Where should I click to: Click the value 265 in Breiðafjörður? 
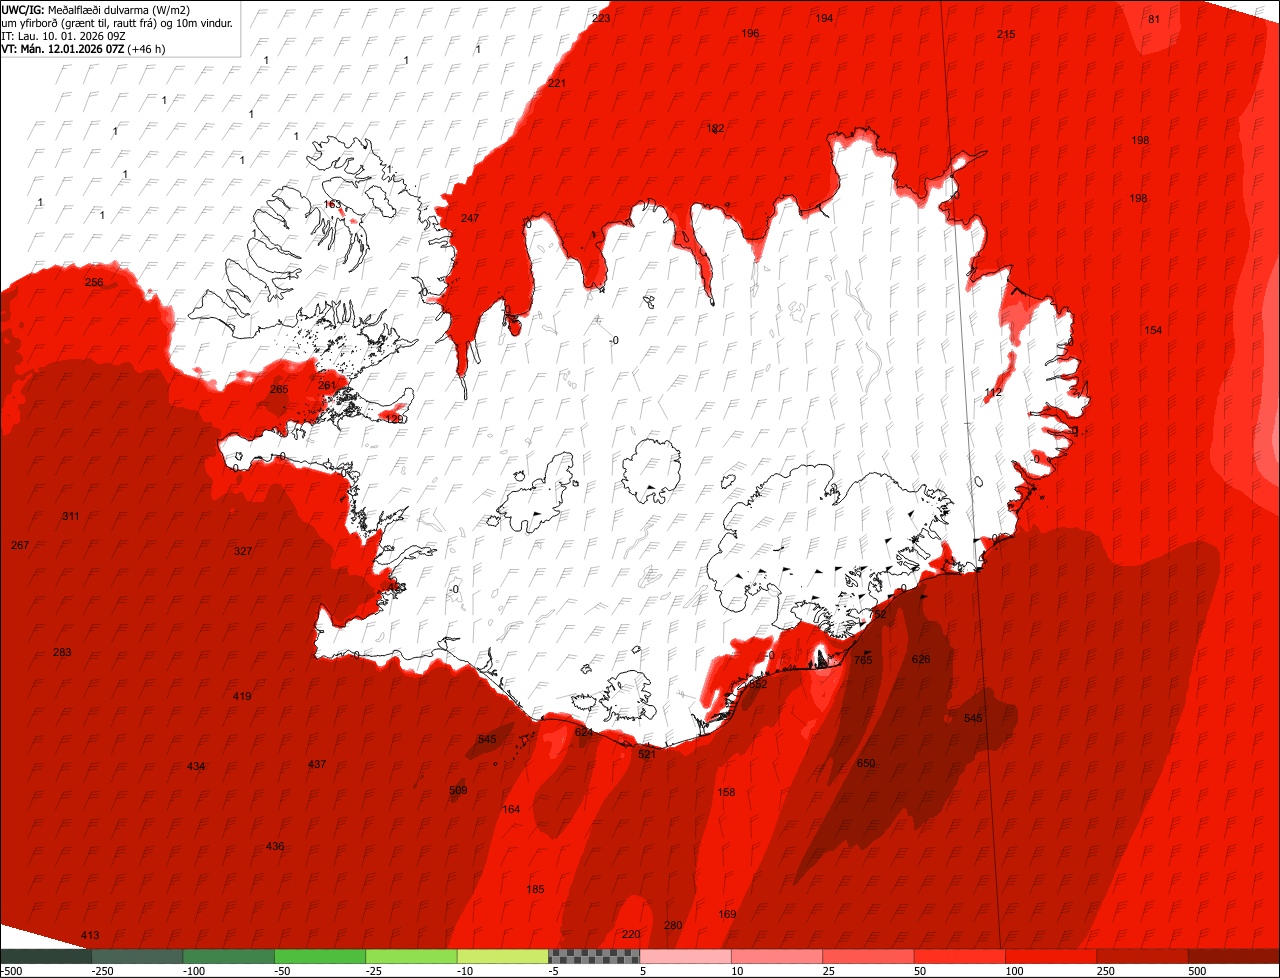point(279,390)
